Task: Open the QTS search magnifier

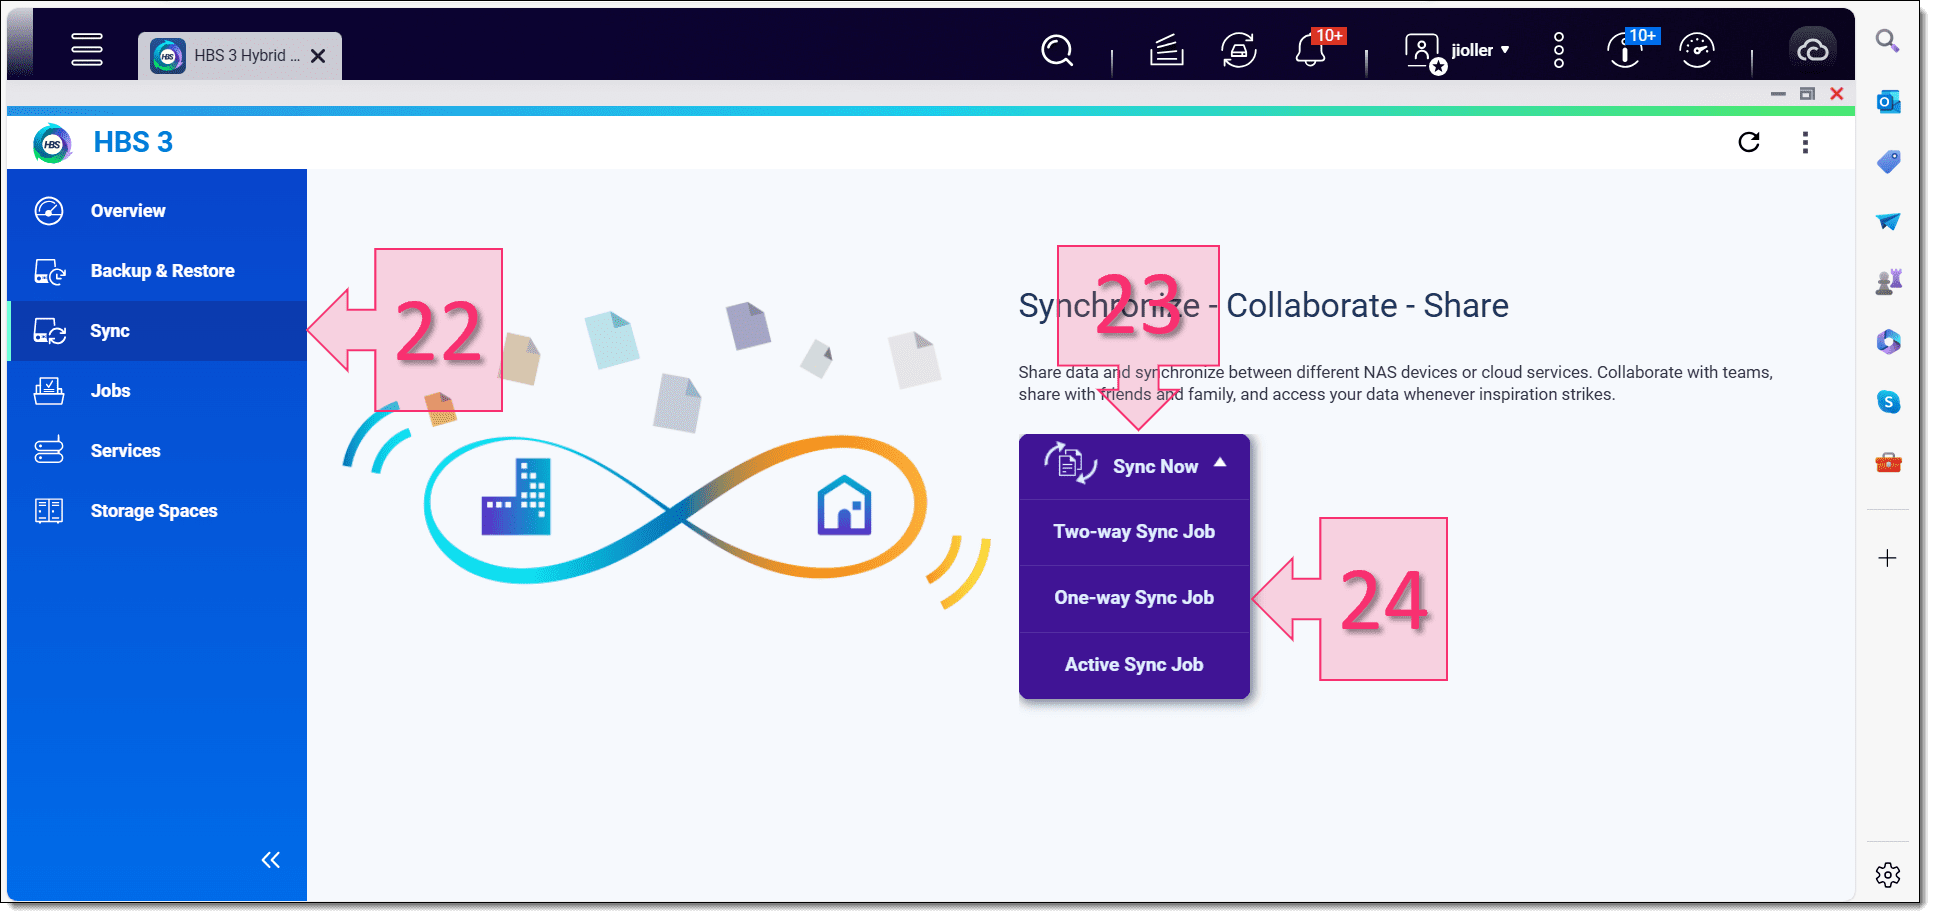Action: [1057, 50]
